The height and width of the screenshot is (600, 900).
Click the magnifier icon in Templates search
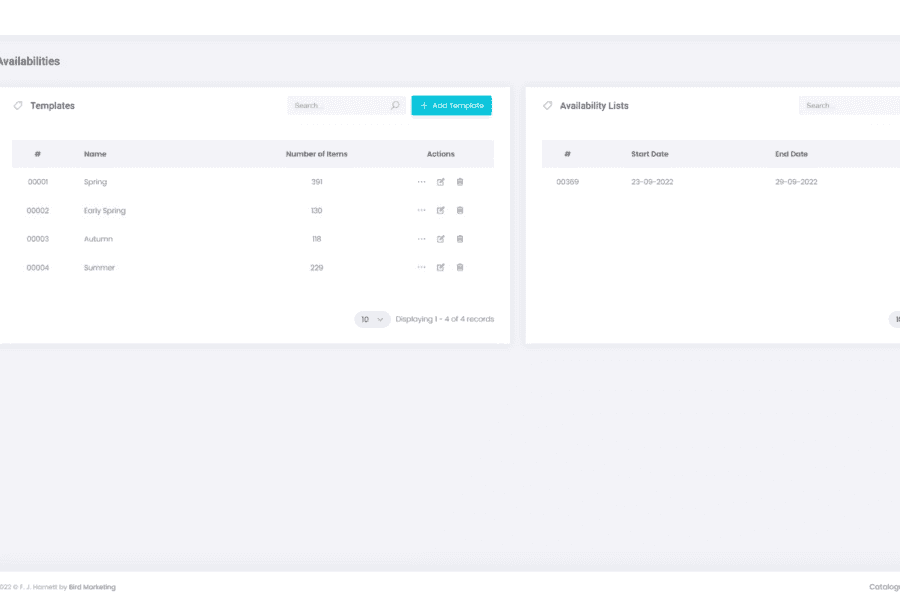[x=395, y=105]
